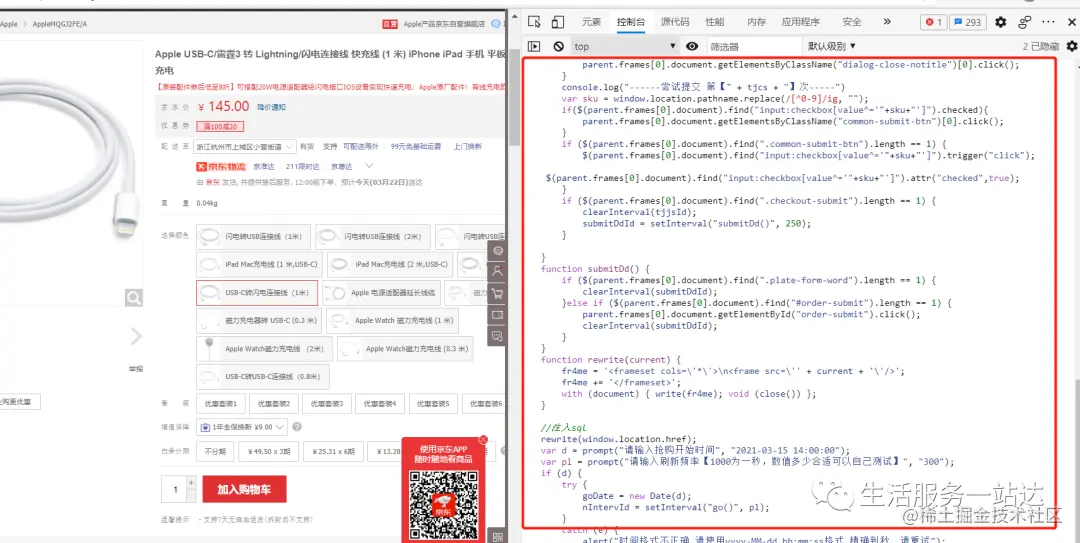Open the user account sidebar icon

[497, 272]
